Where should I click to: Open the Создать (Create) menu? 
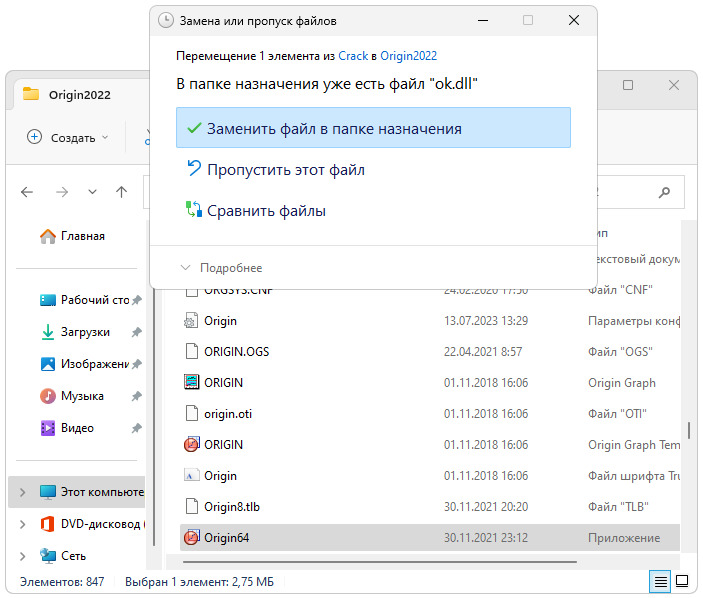pyautogui.click(x=68, y=137)
